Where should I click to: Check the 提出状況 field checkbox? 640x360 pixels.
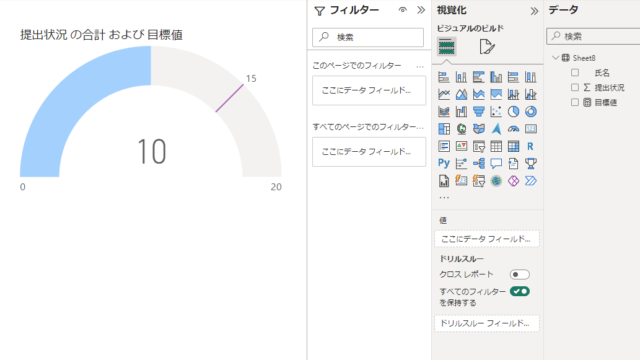tap(575, 87)
